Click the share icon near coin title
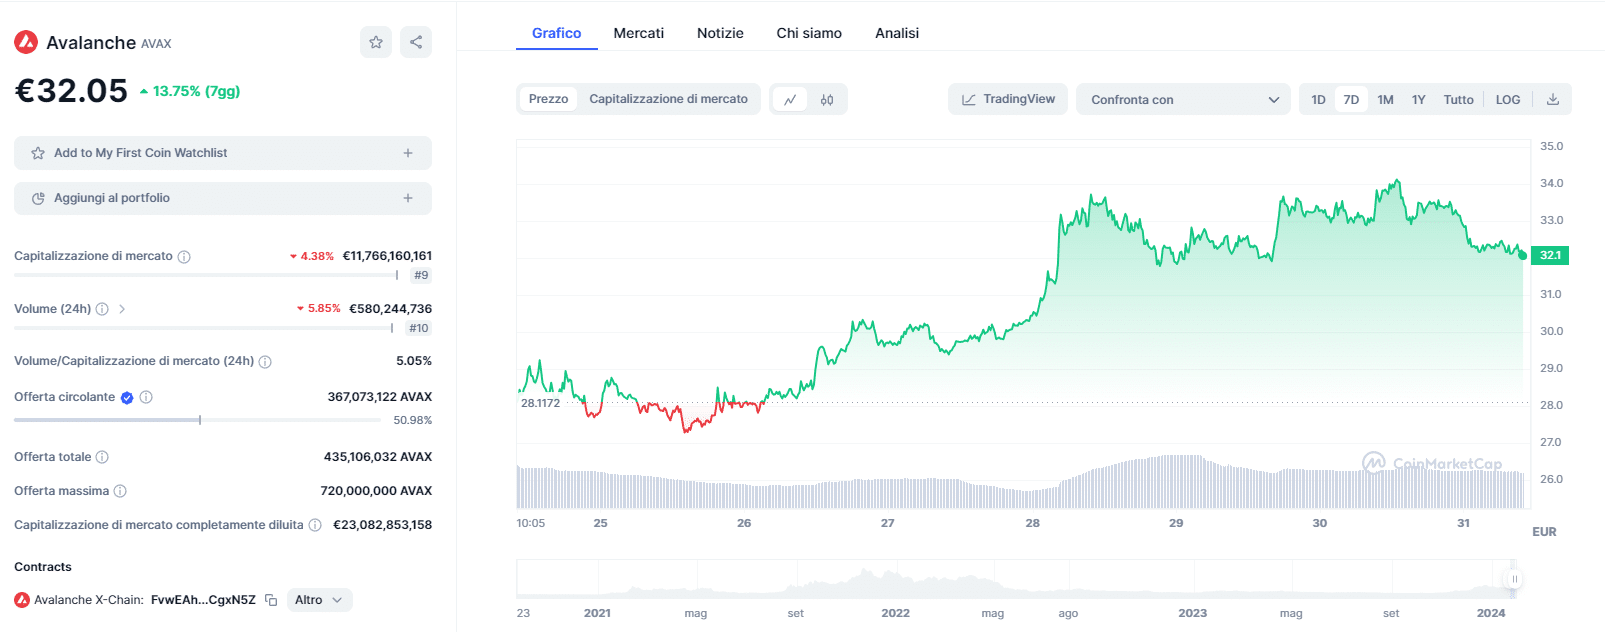The image size is (1605, 632). click(x=416, y=42)
